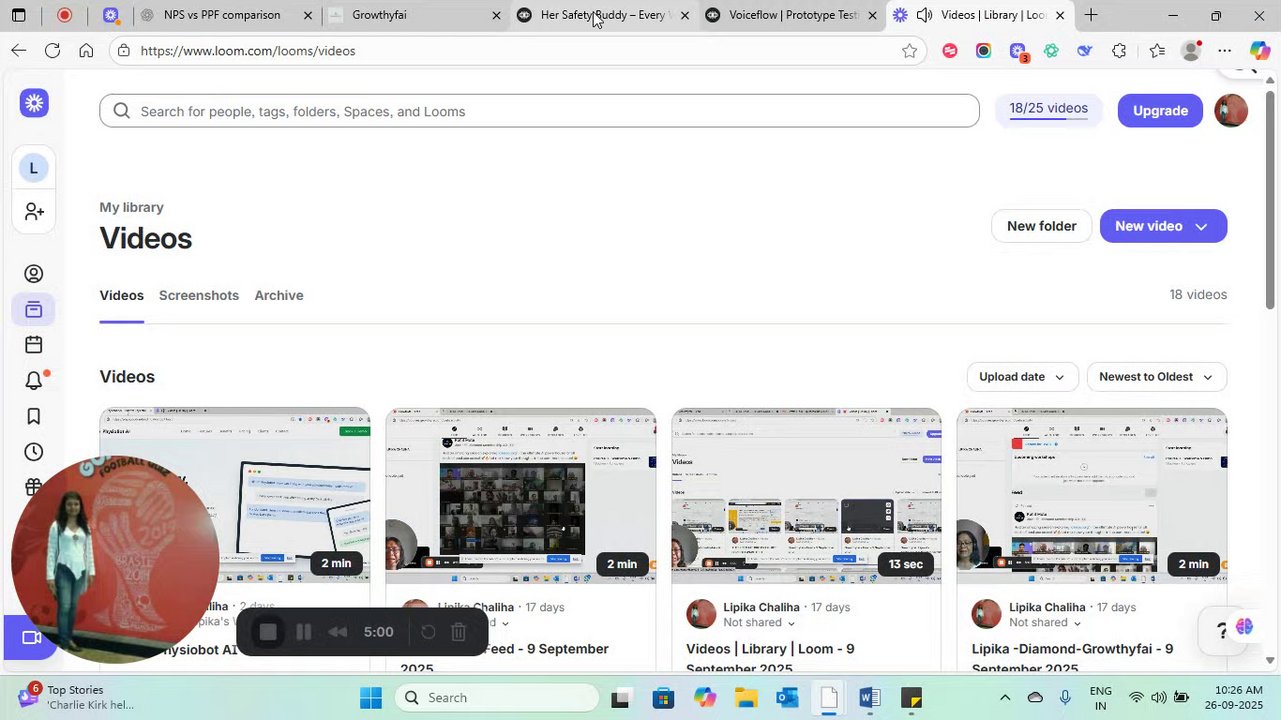Click the webcam bubble preview

click(115, 559)
